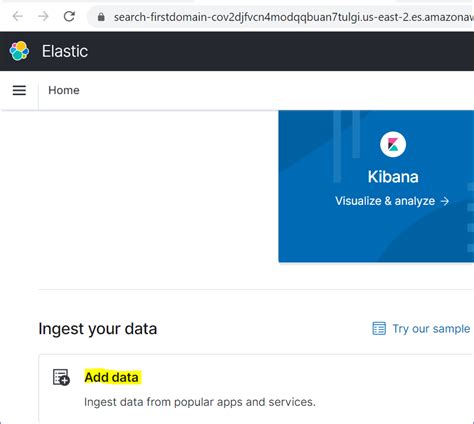Click the padlock site security icon
Screen dimensions: 474x424
pyautogui.click(x=101, y=17)
